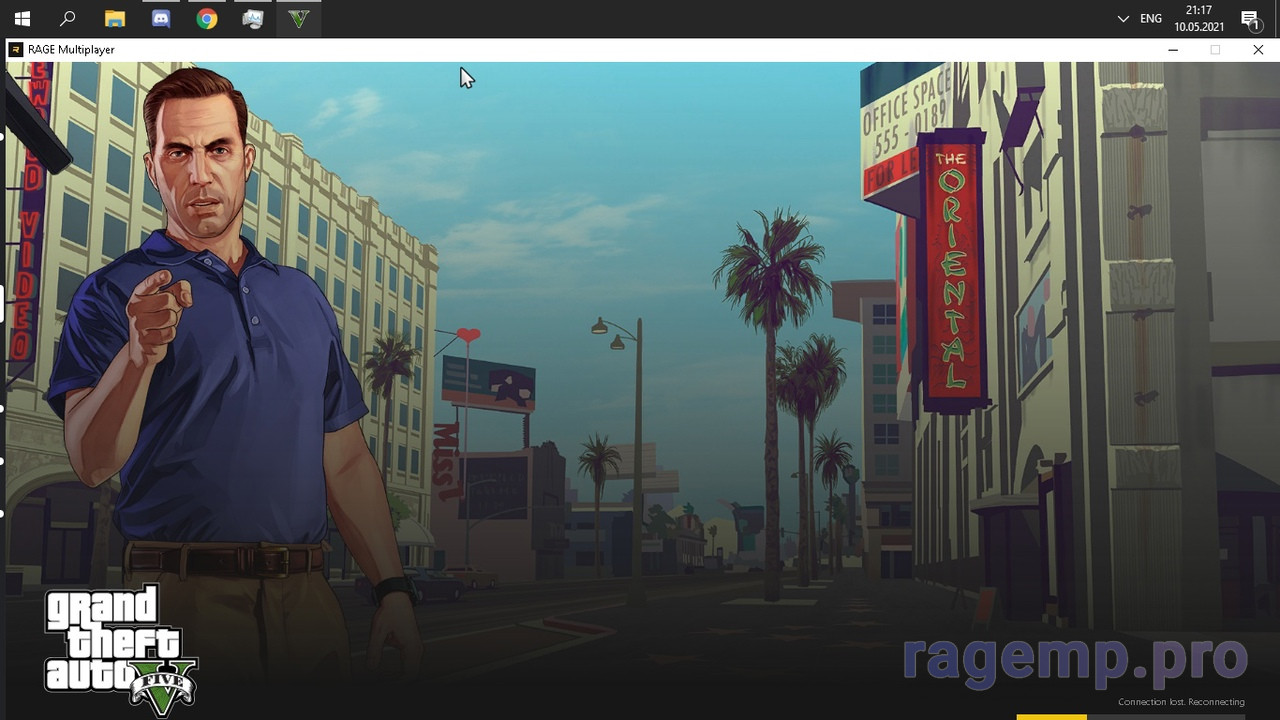This screenshot has width=1280, height=720.
Task: Close the RAGE Multiplayer window
Action: point(1258,49)
